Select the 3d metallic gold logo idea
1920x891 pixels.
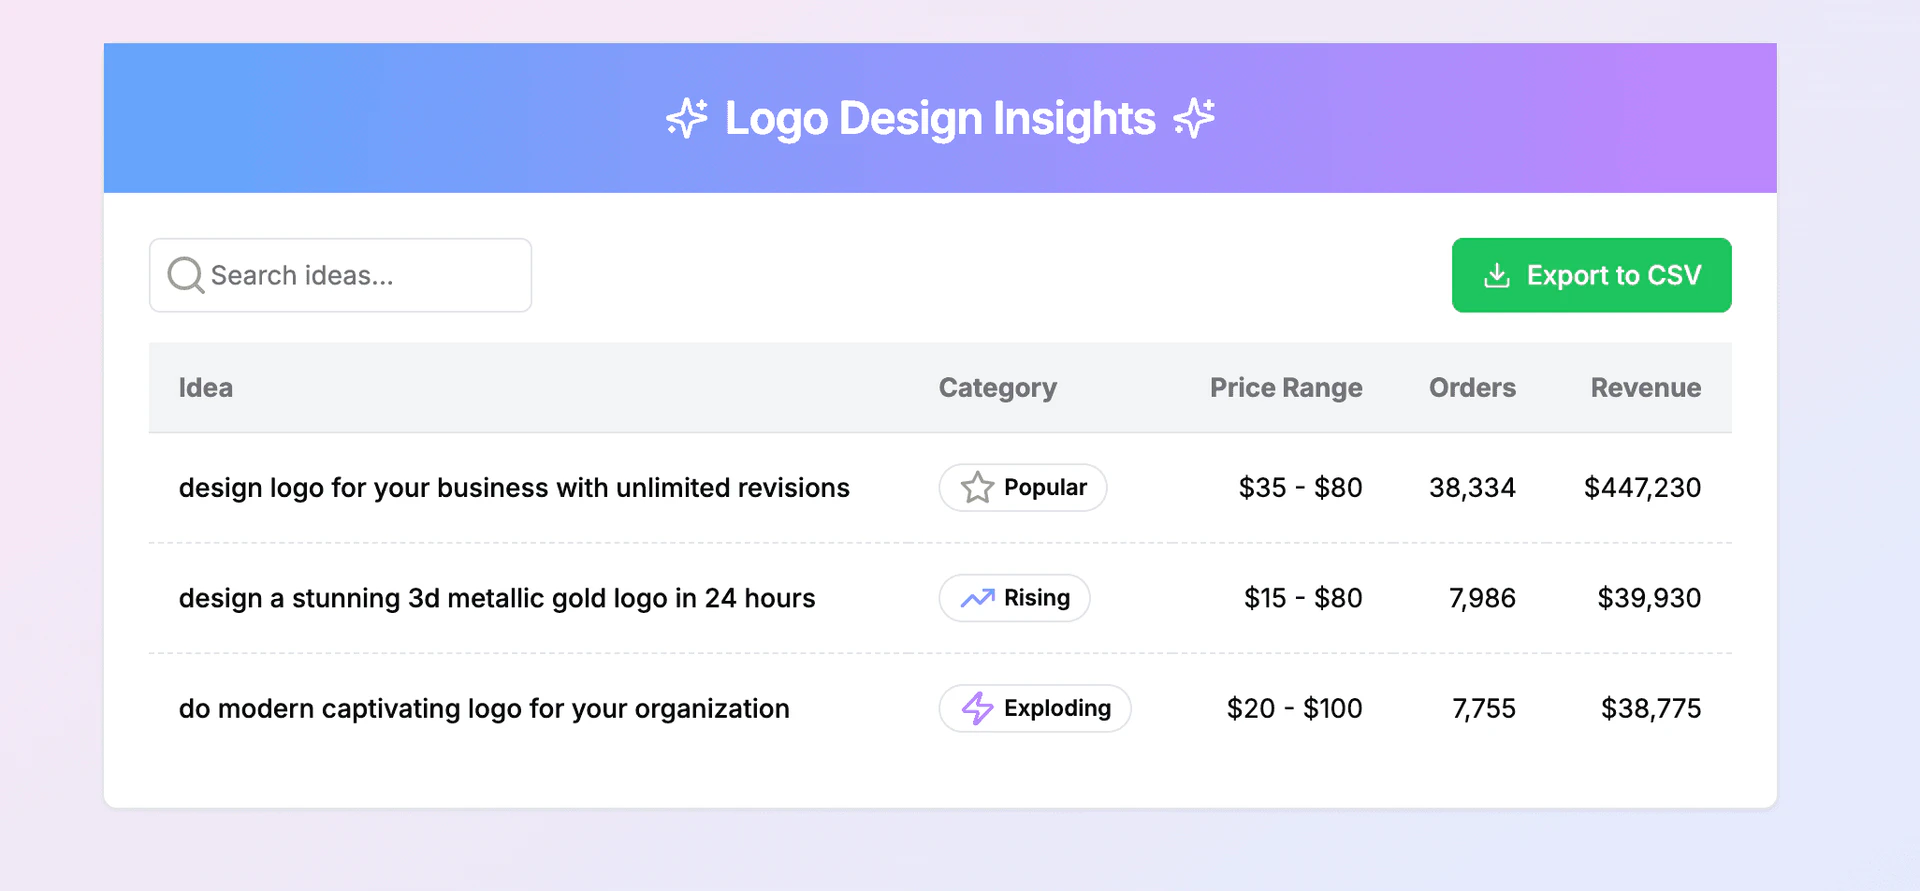coord(497,598)
